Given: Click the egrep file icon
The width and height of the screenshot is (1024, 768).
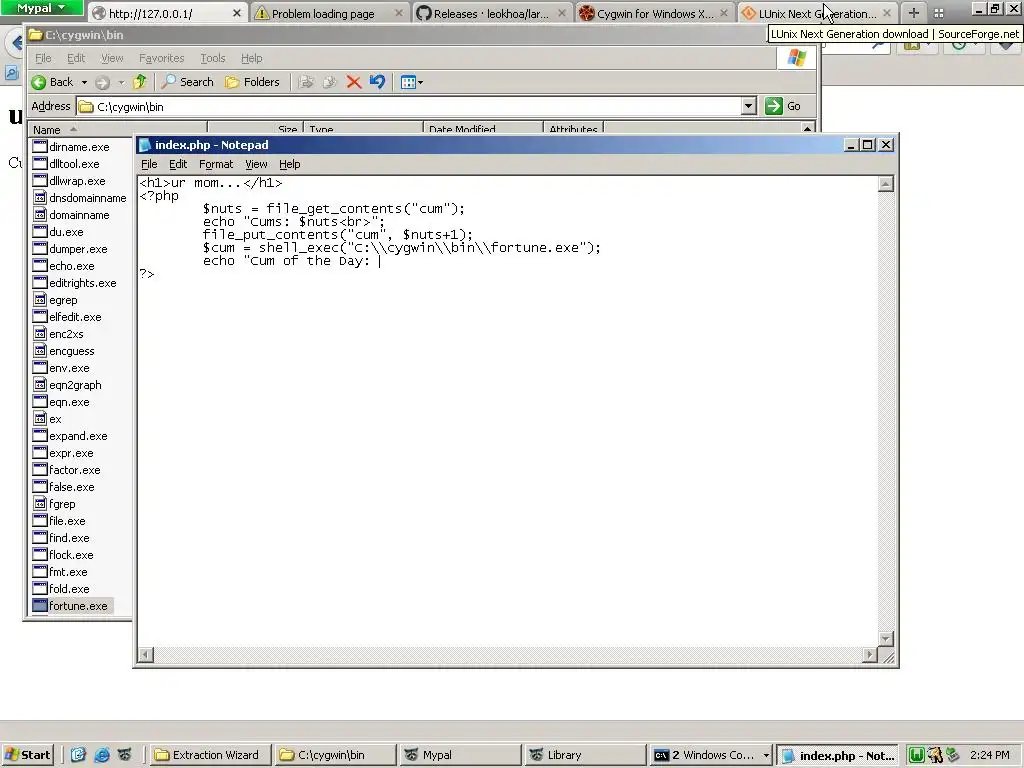Looking at the screenshot, I should (x=40, y=300).
